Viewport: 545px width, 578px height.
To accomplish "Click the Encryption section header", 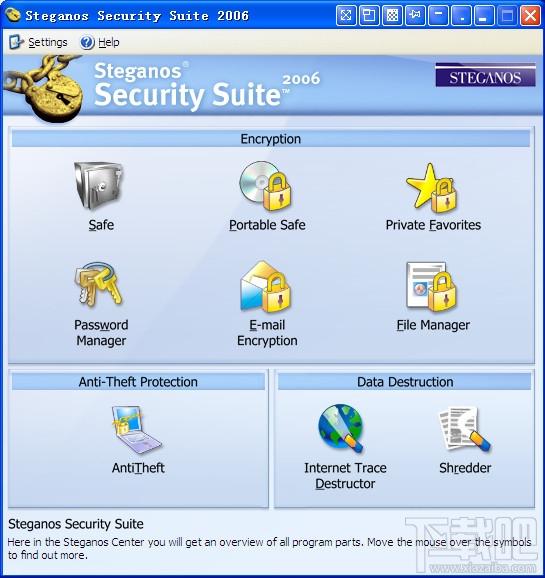I will pos(271,139).
